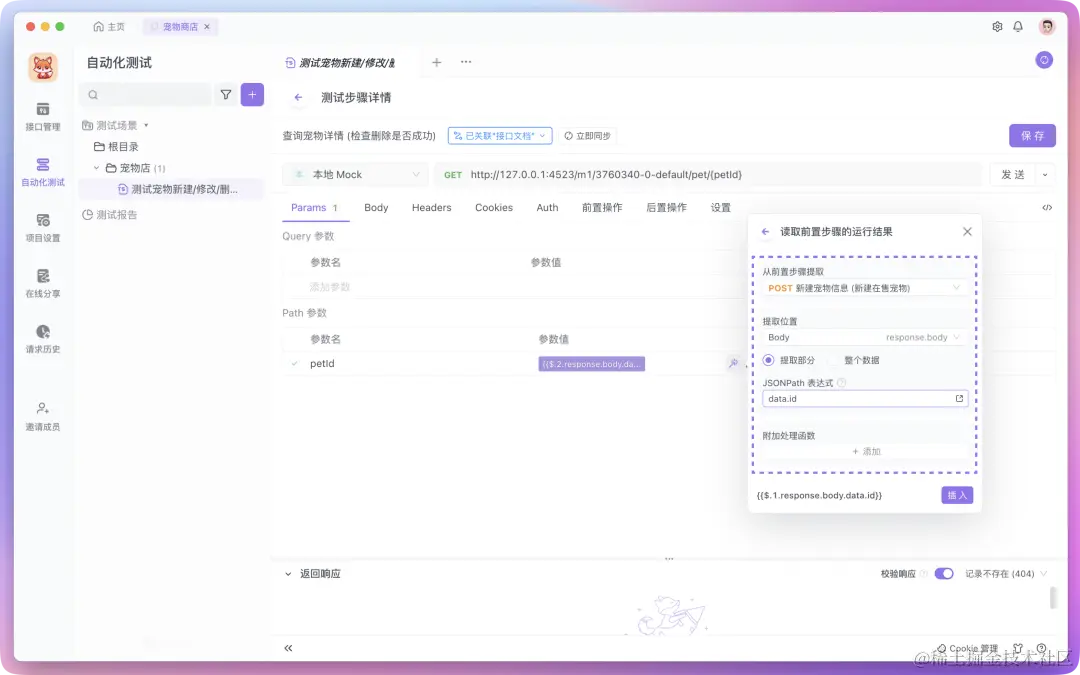Click the filter icon above the test tree

[x=227, y=94]
